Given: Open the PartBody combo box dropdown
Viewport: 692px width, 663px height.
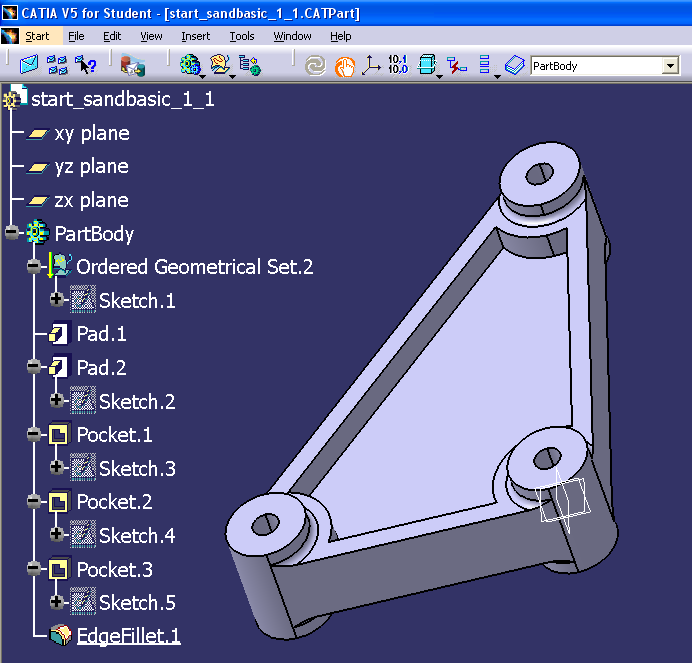Looking at the screenshot, I should click(671, 66).
